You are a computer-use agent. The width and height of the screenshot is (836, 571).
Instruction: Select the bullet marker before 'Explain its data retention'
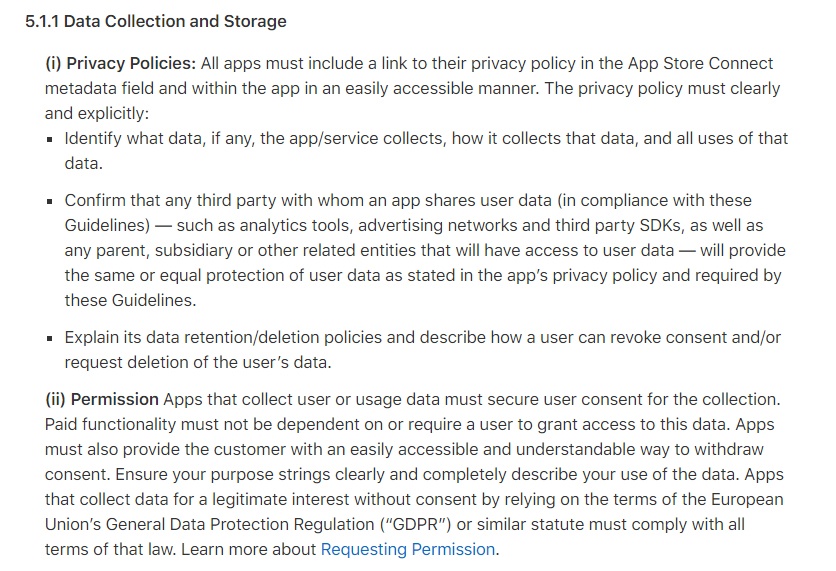click(x=50, y=339)
